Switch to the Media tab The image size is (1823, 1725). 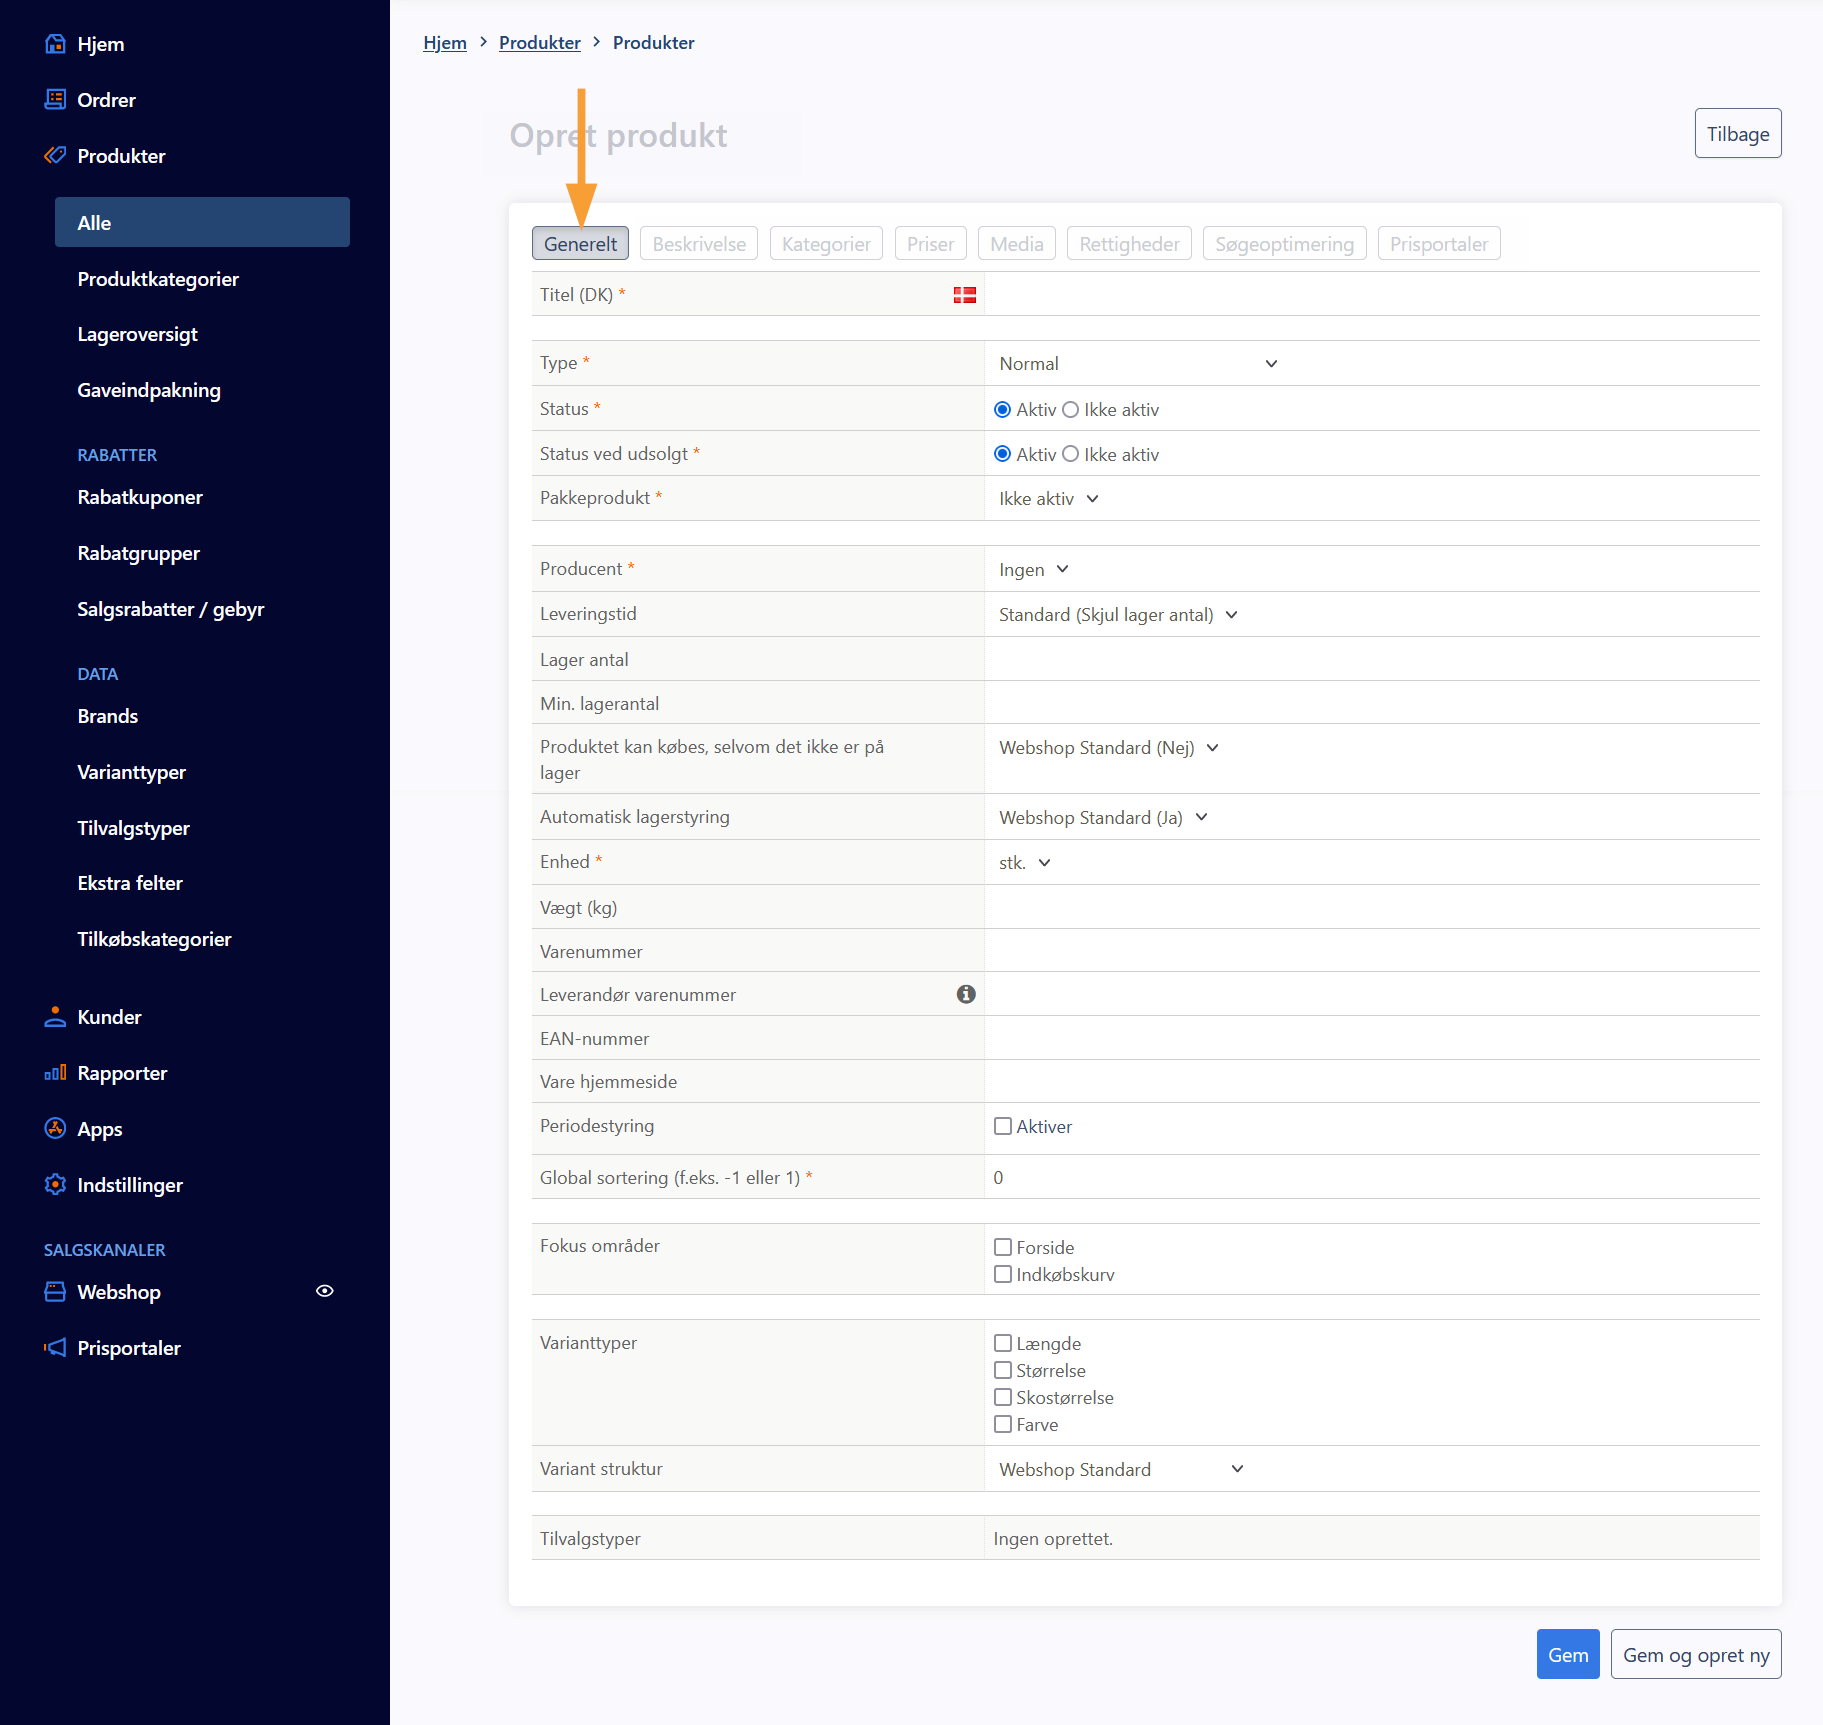1016,244
